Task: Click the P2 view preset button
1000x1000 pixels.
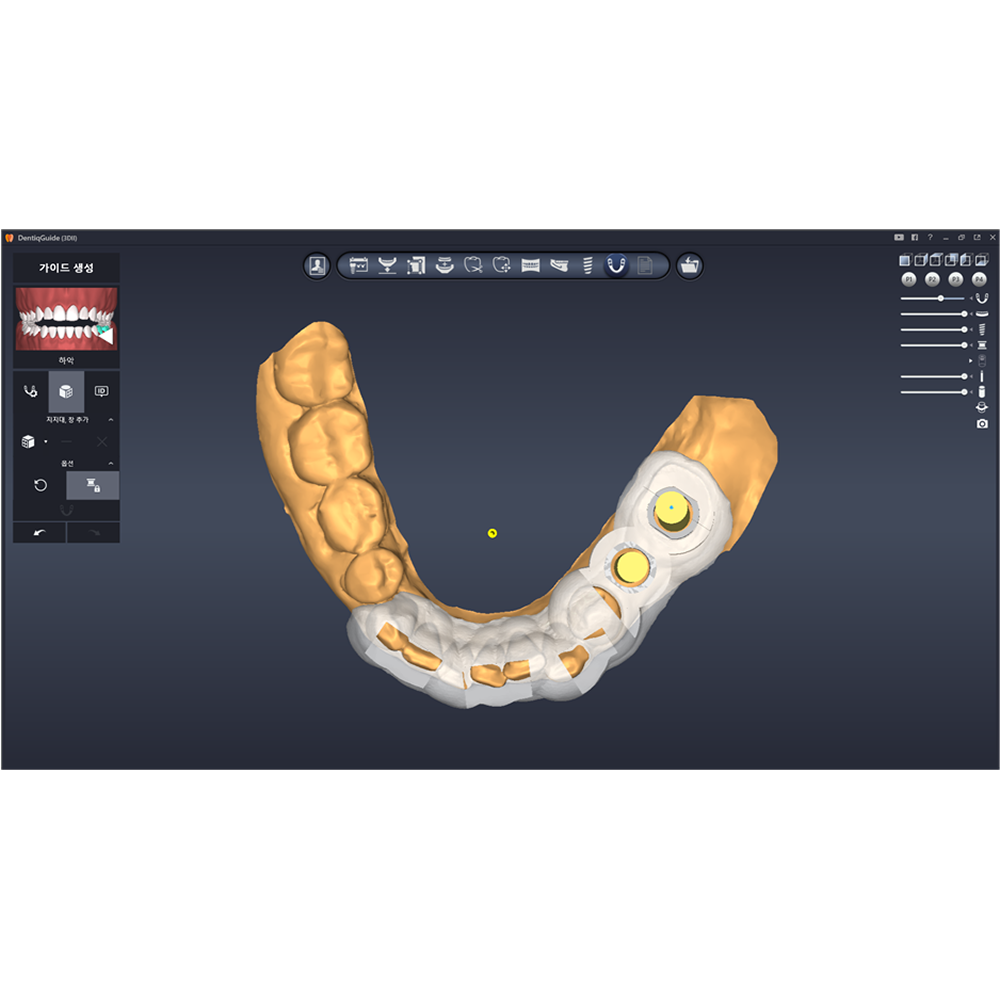Action: tap(933, 280)
